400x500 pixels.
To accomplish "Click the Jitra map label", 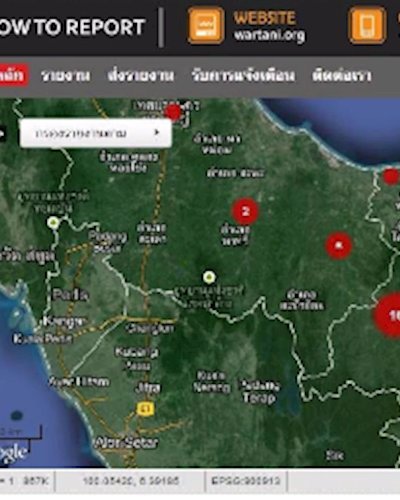I will tap(147, 388).
